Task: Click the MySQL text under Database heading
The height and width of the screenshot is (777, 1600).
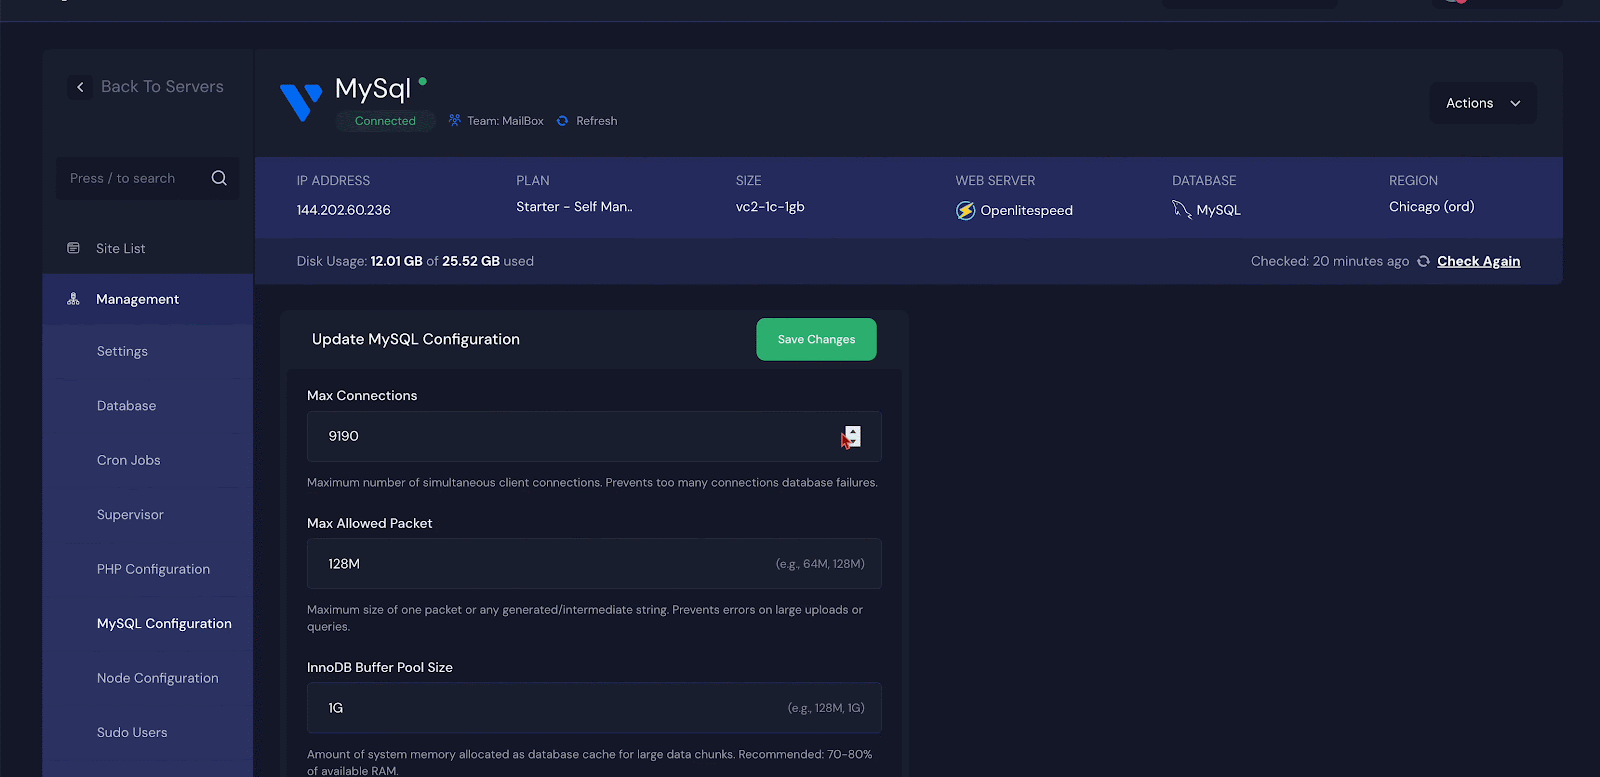Action: coord(1218,210)
